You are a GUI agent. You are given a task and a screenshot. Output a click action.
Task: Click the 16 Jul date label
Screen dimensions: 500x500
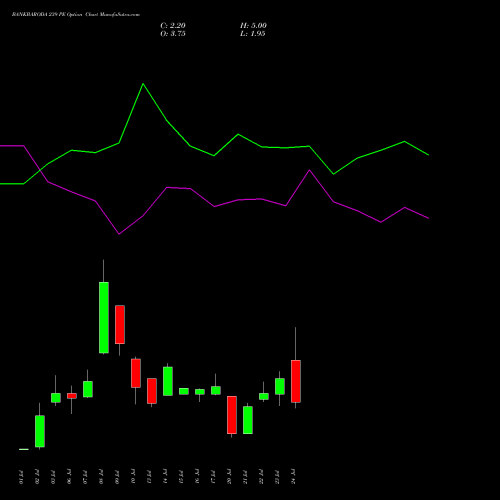tap(197, 477)
